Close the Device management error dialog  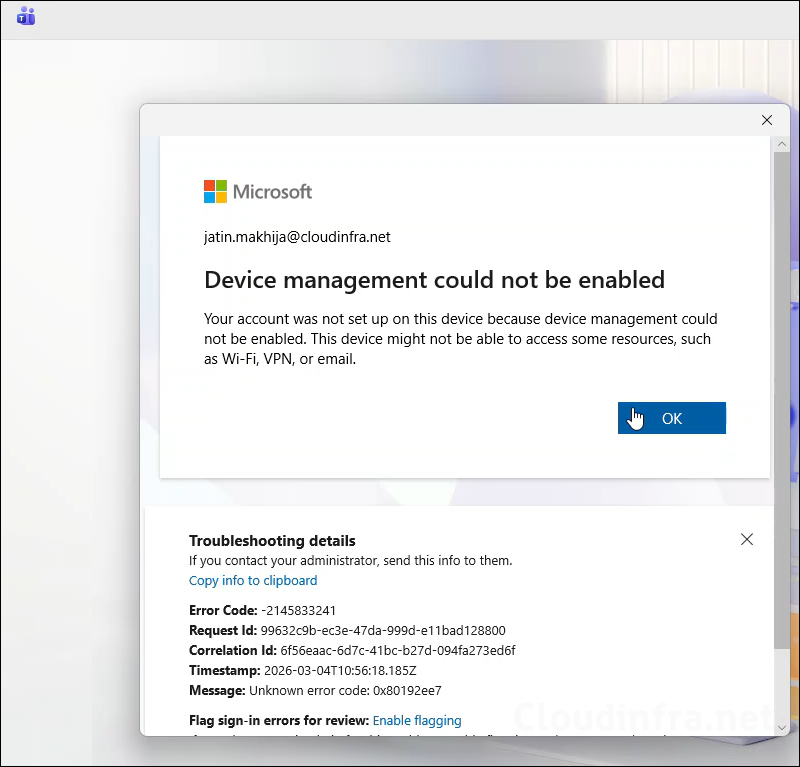[x=767, y=120]
